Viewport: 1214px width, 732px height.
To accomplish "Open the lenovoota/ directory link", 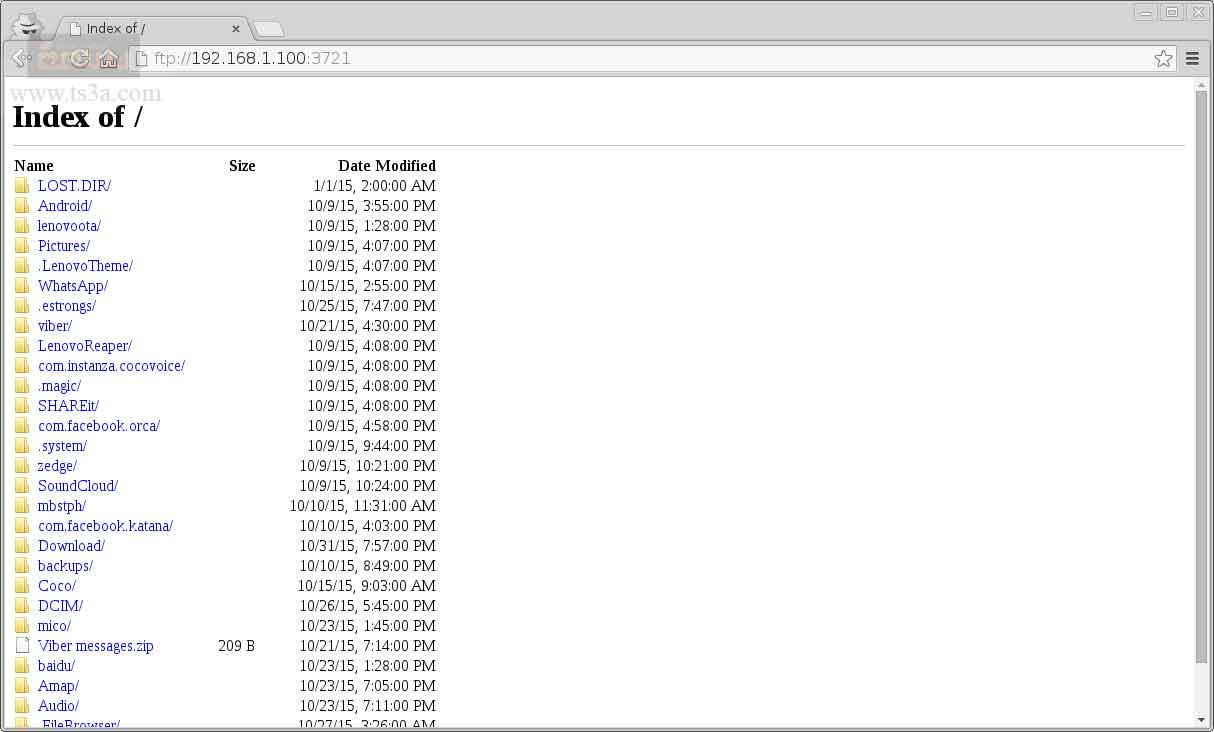I will [x=69, y=226].
